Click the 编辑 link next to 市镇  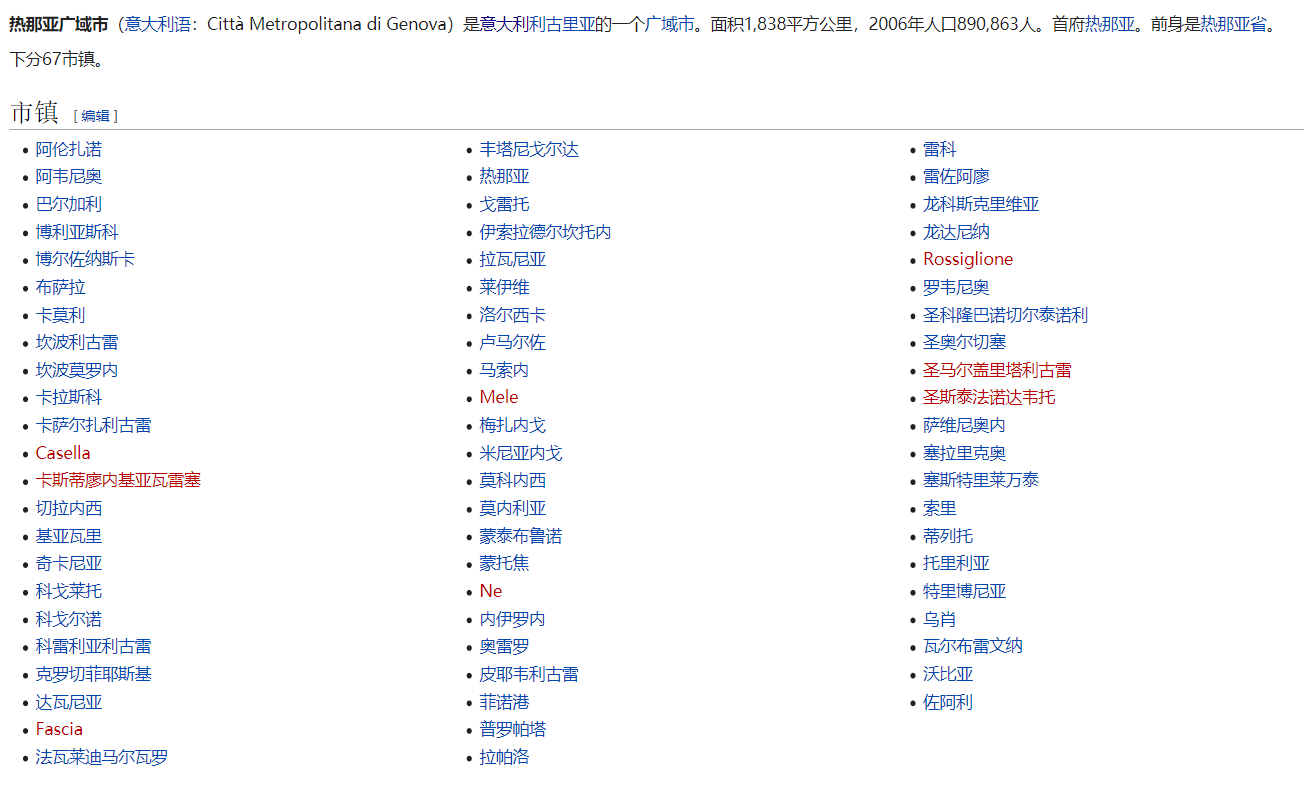pos(95,116)
